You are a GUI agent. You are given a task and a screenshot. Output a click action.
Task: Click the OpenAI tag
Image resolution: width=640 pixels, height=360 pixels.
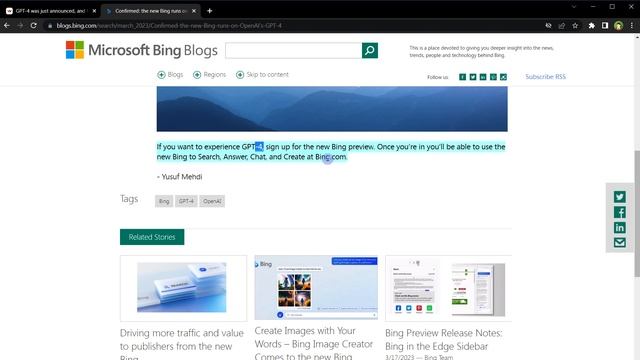point(212,201)
